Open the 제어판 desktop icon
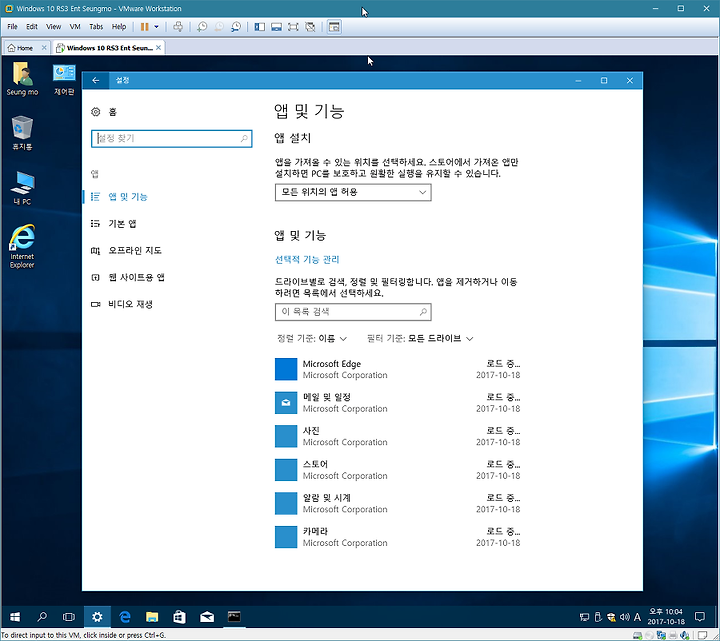 64,79
